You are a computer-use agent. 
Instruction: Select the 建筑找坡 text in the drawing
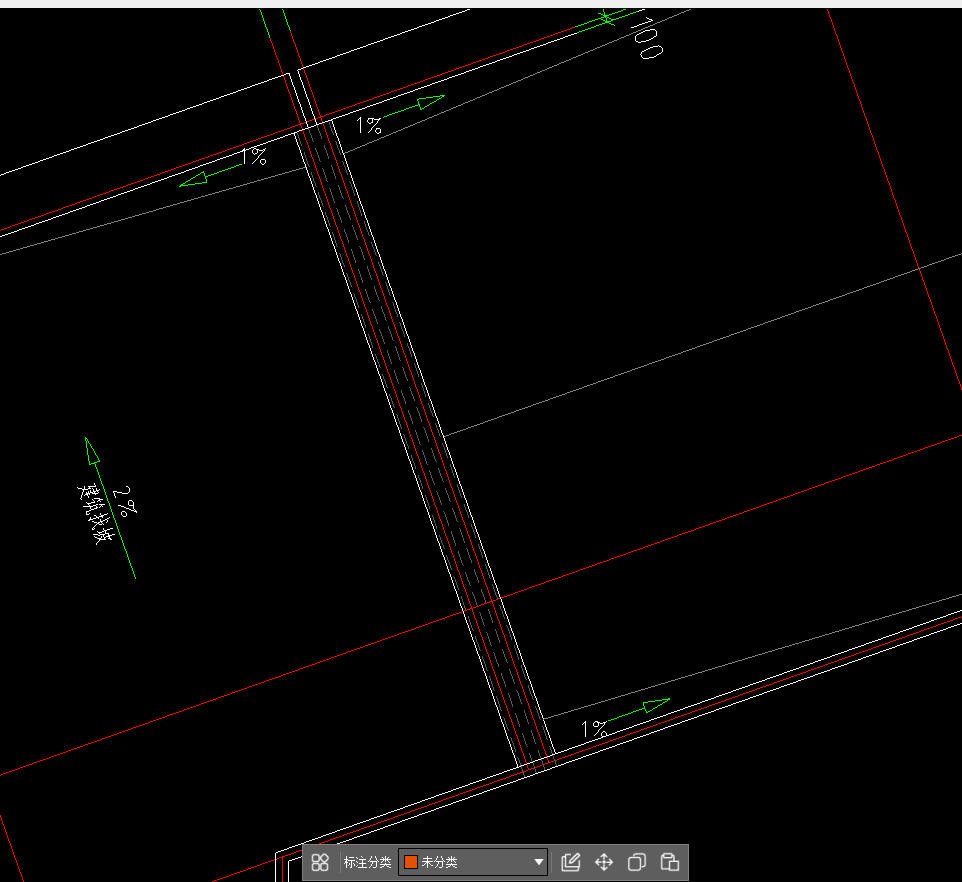pos(96,513)
